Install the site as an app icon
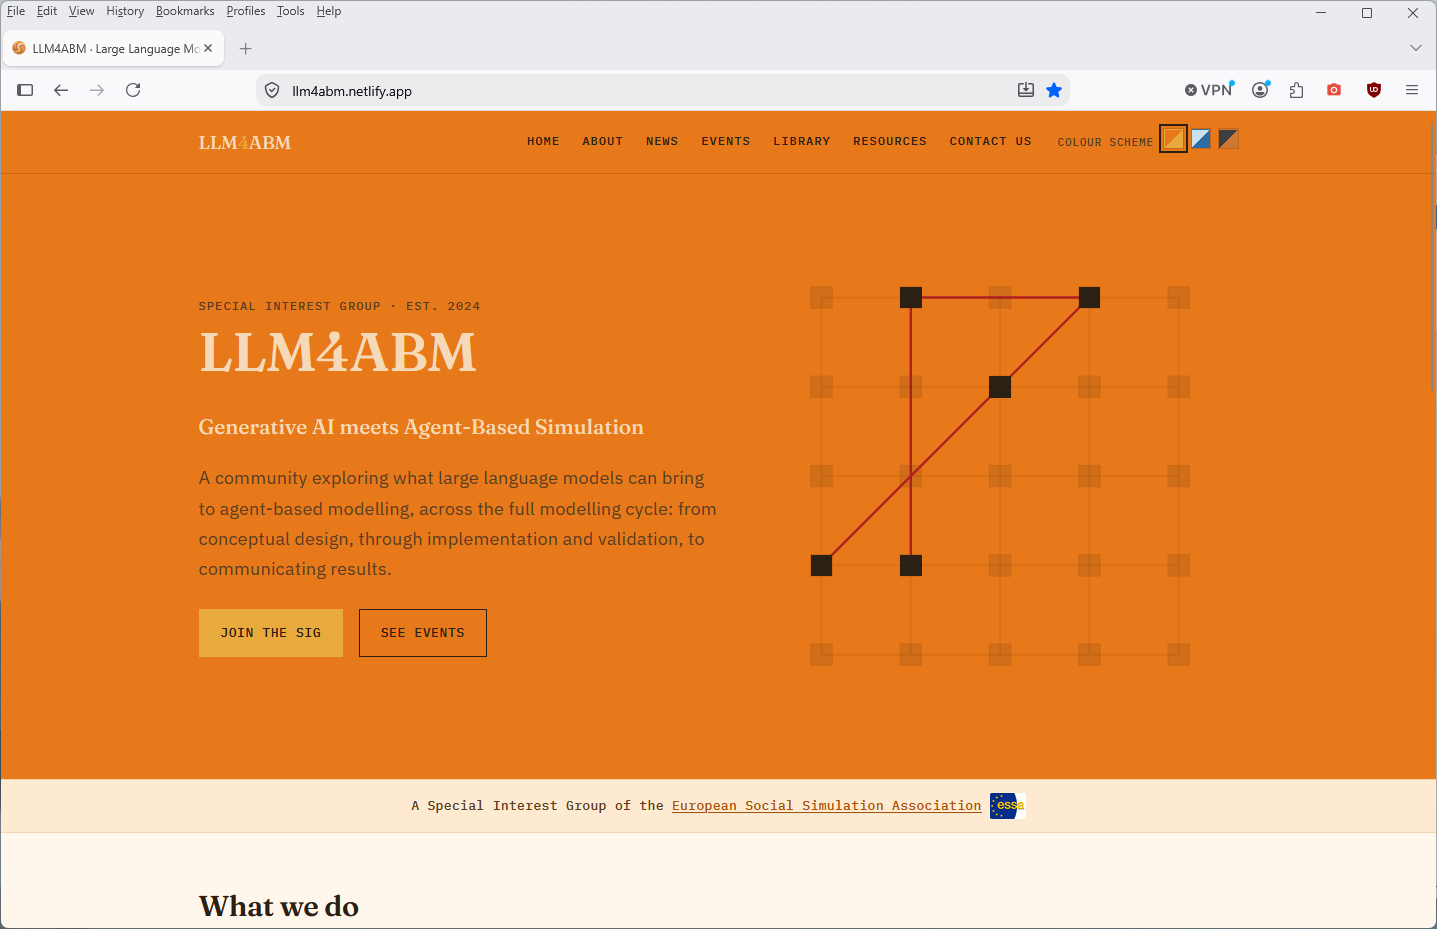1437x929 pixels. 1026,90
